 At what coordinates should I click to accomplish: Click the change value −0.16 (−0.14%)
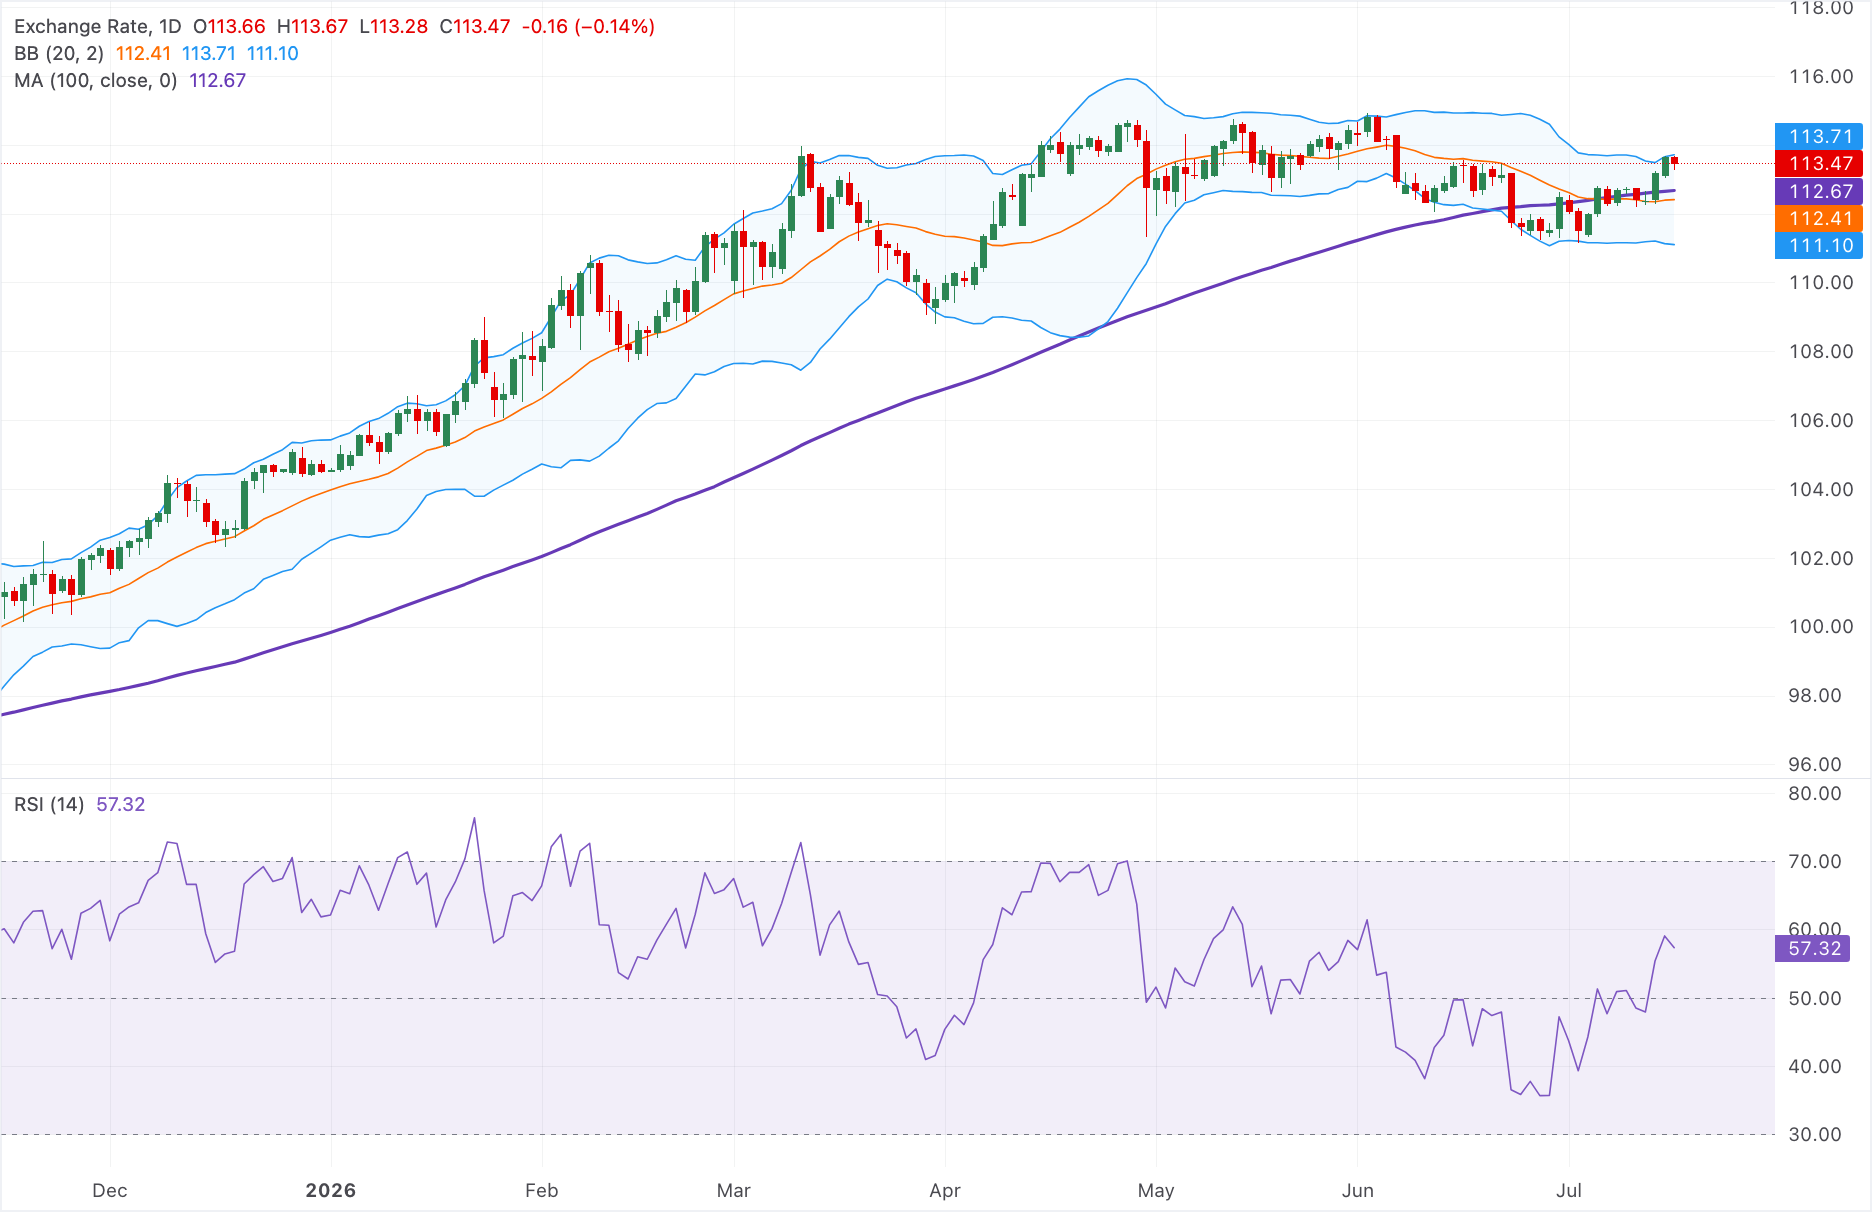[x=588, y=27]
